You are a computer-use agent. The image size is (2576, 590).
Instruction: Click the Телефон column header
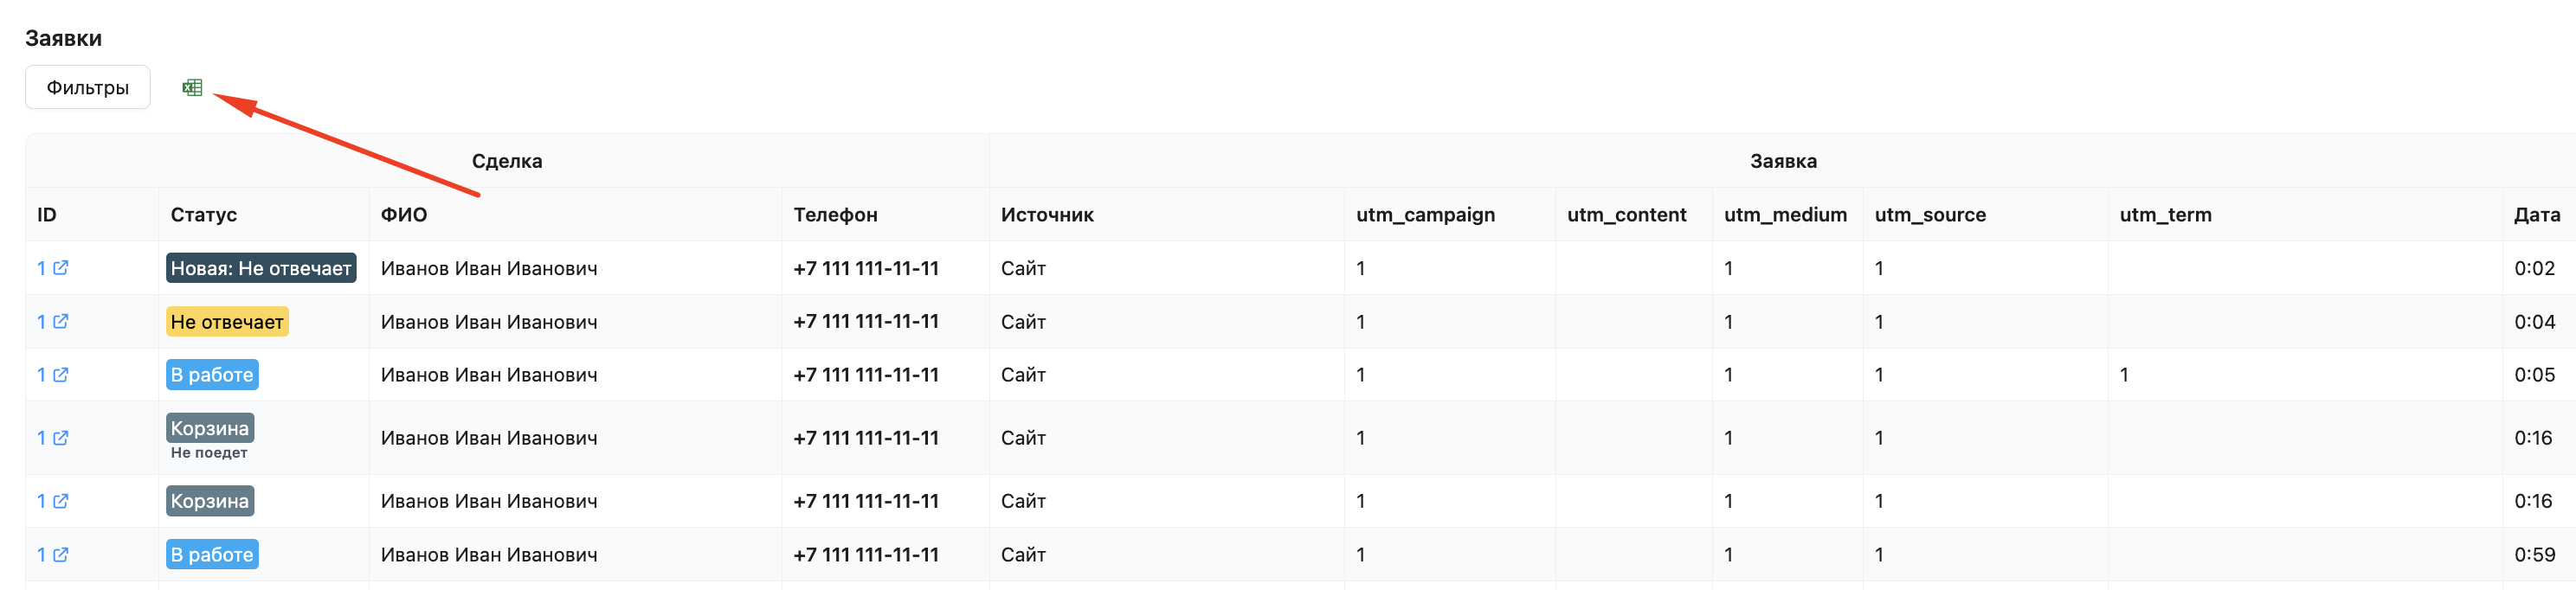point(835,215)
